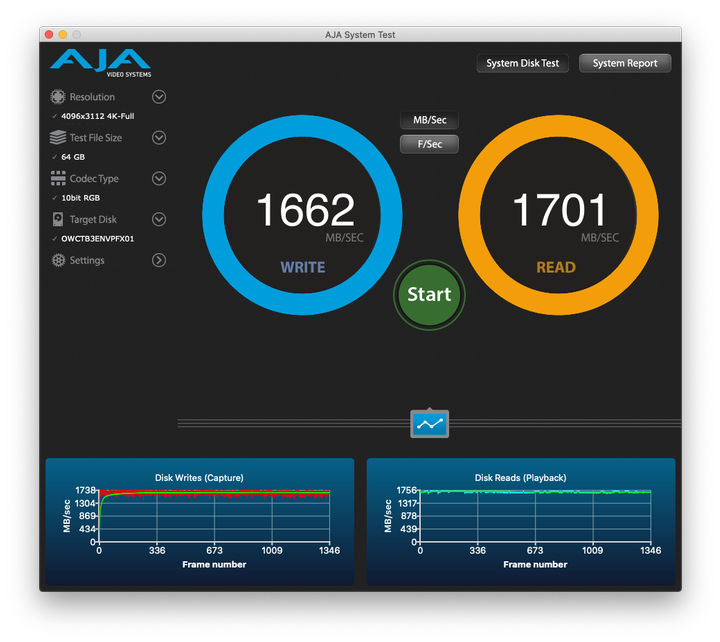Image resolution: width=720 pixels, height=642 pixels.
Task: Click the Resolution chip icon
Action: click(x=58, y=97)
